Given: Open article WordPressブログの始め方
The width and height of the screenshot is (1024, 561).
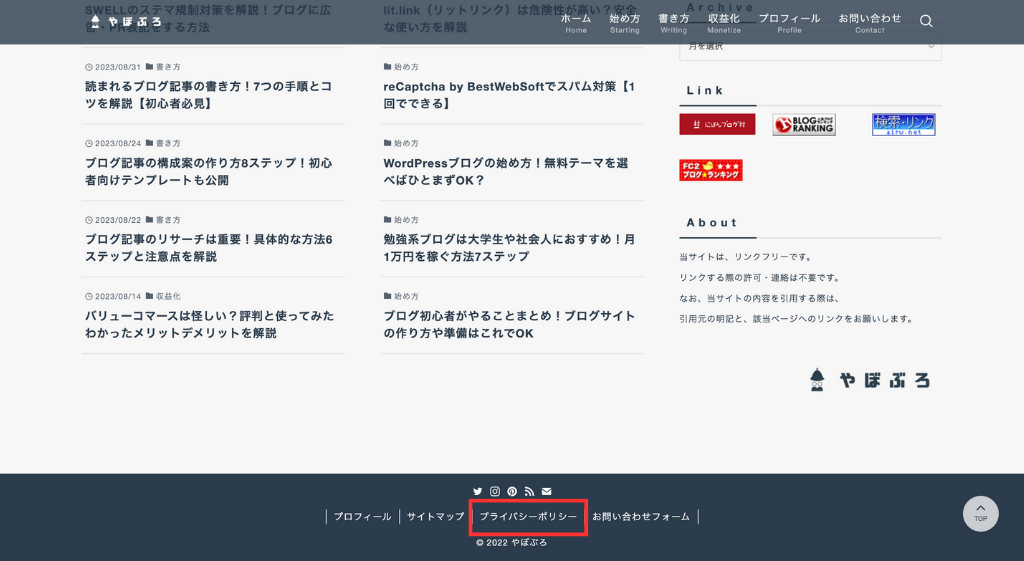Looking at the screenshot, I should tap(506, 171).
